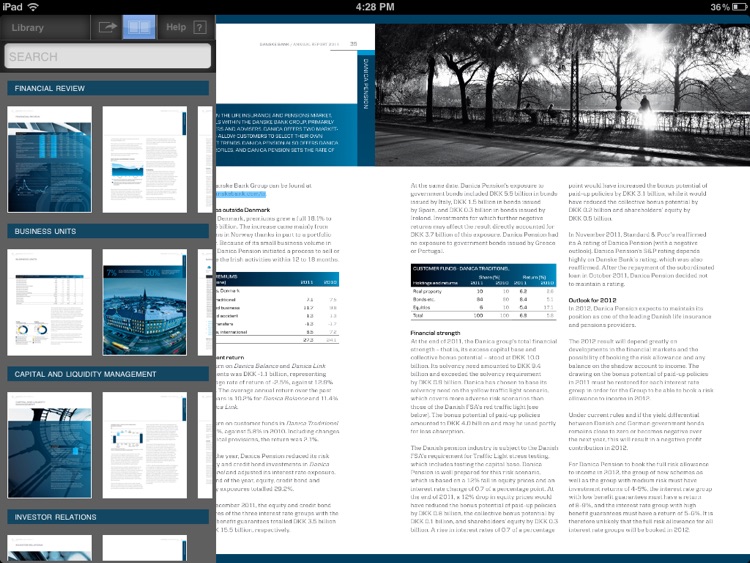Tap the vertical Danica Pension banner label

click(366, 84)
